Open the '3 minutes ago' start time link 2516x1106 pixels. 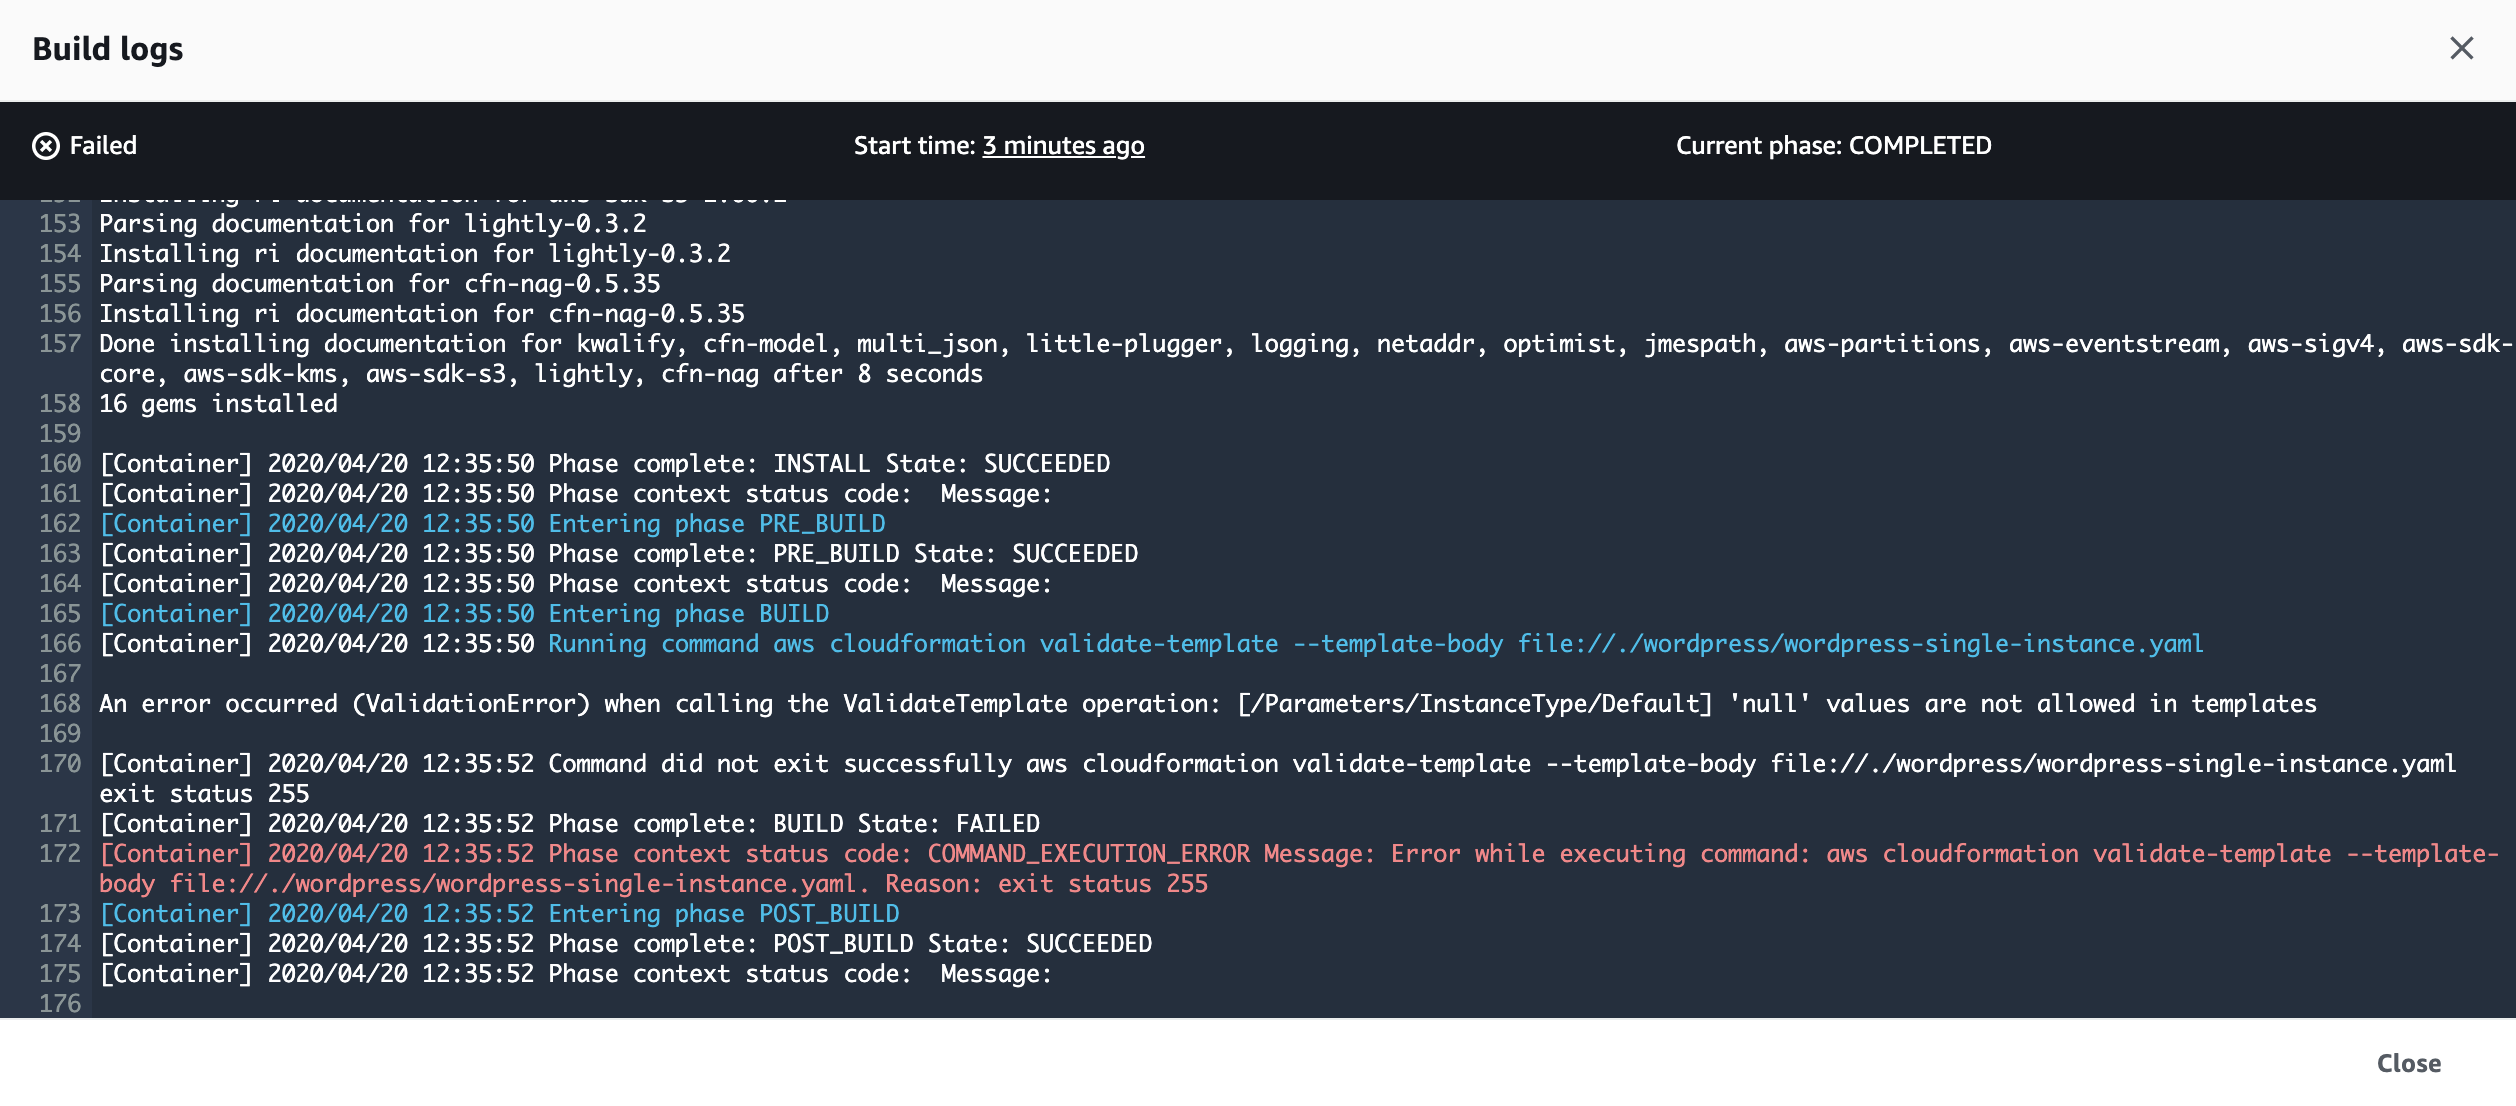click(x=1063, y=146)
